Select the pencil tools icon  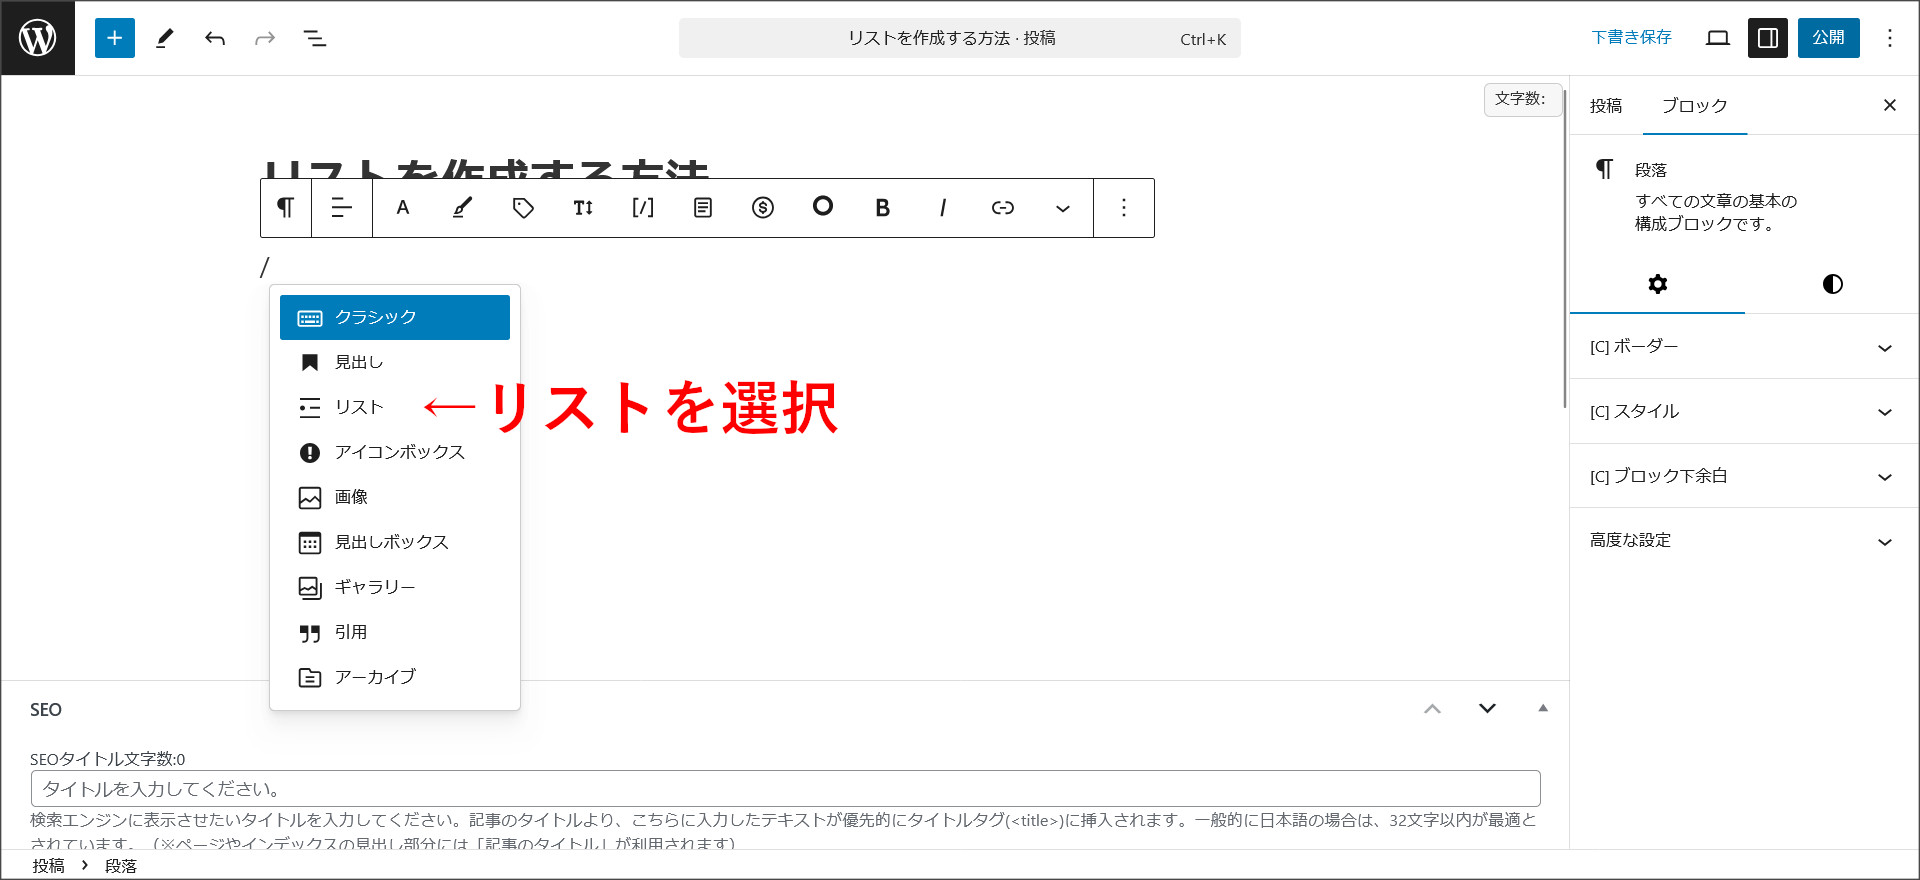pyautogui.click(x=165, y=38)
